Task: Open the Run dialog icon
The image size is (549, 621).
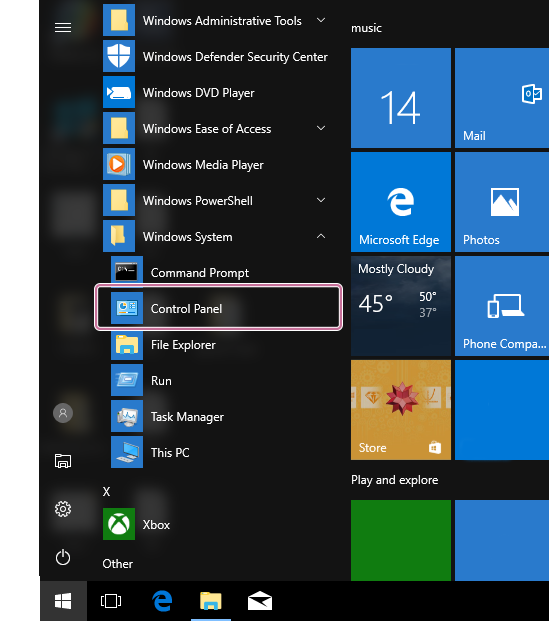Action: click(x=127, y=381)
